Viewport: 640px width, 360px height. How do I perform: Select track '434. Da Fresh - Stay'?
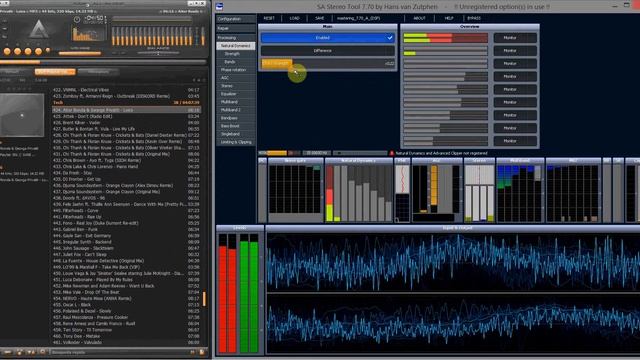pyautogui.click(x=126, y=173)
